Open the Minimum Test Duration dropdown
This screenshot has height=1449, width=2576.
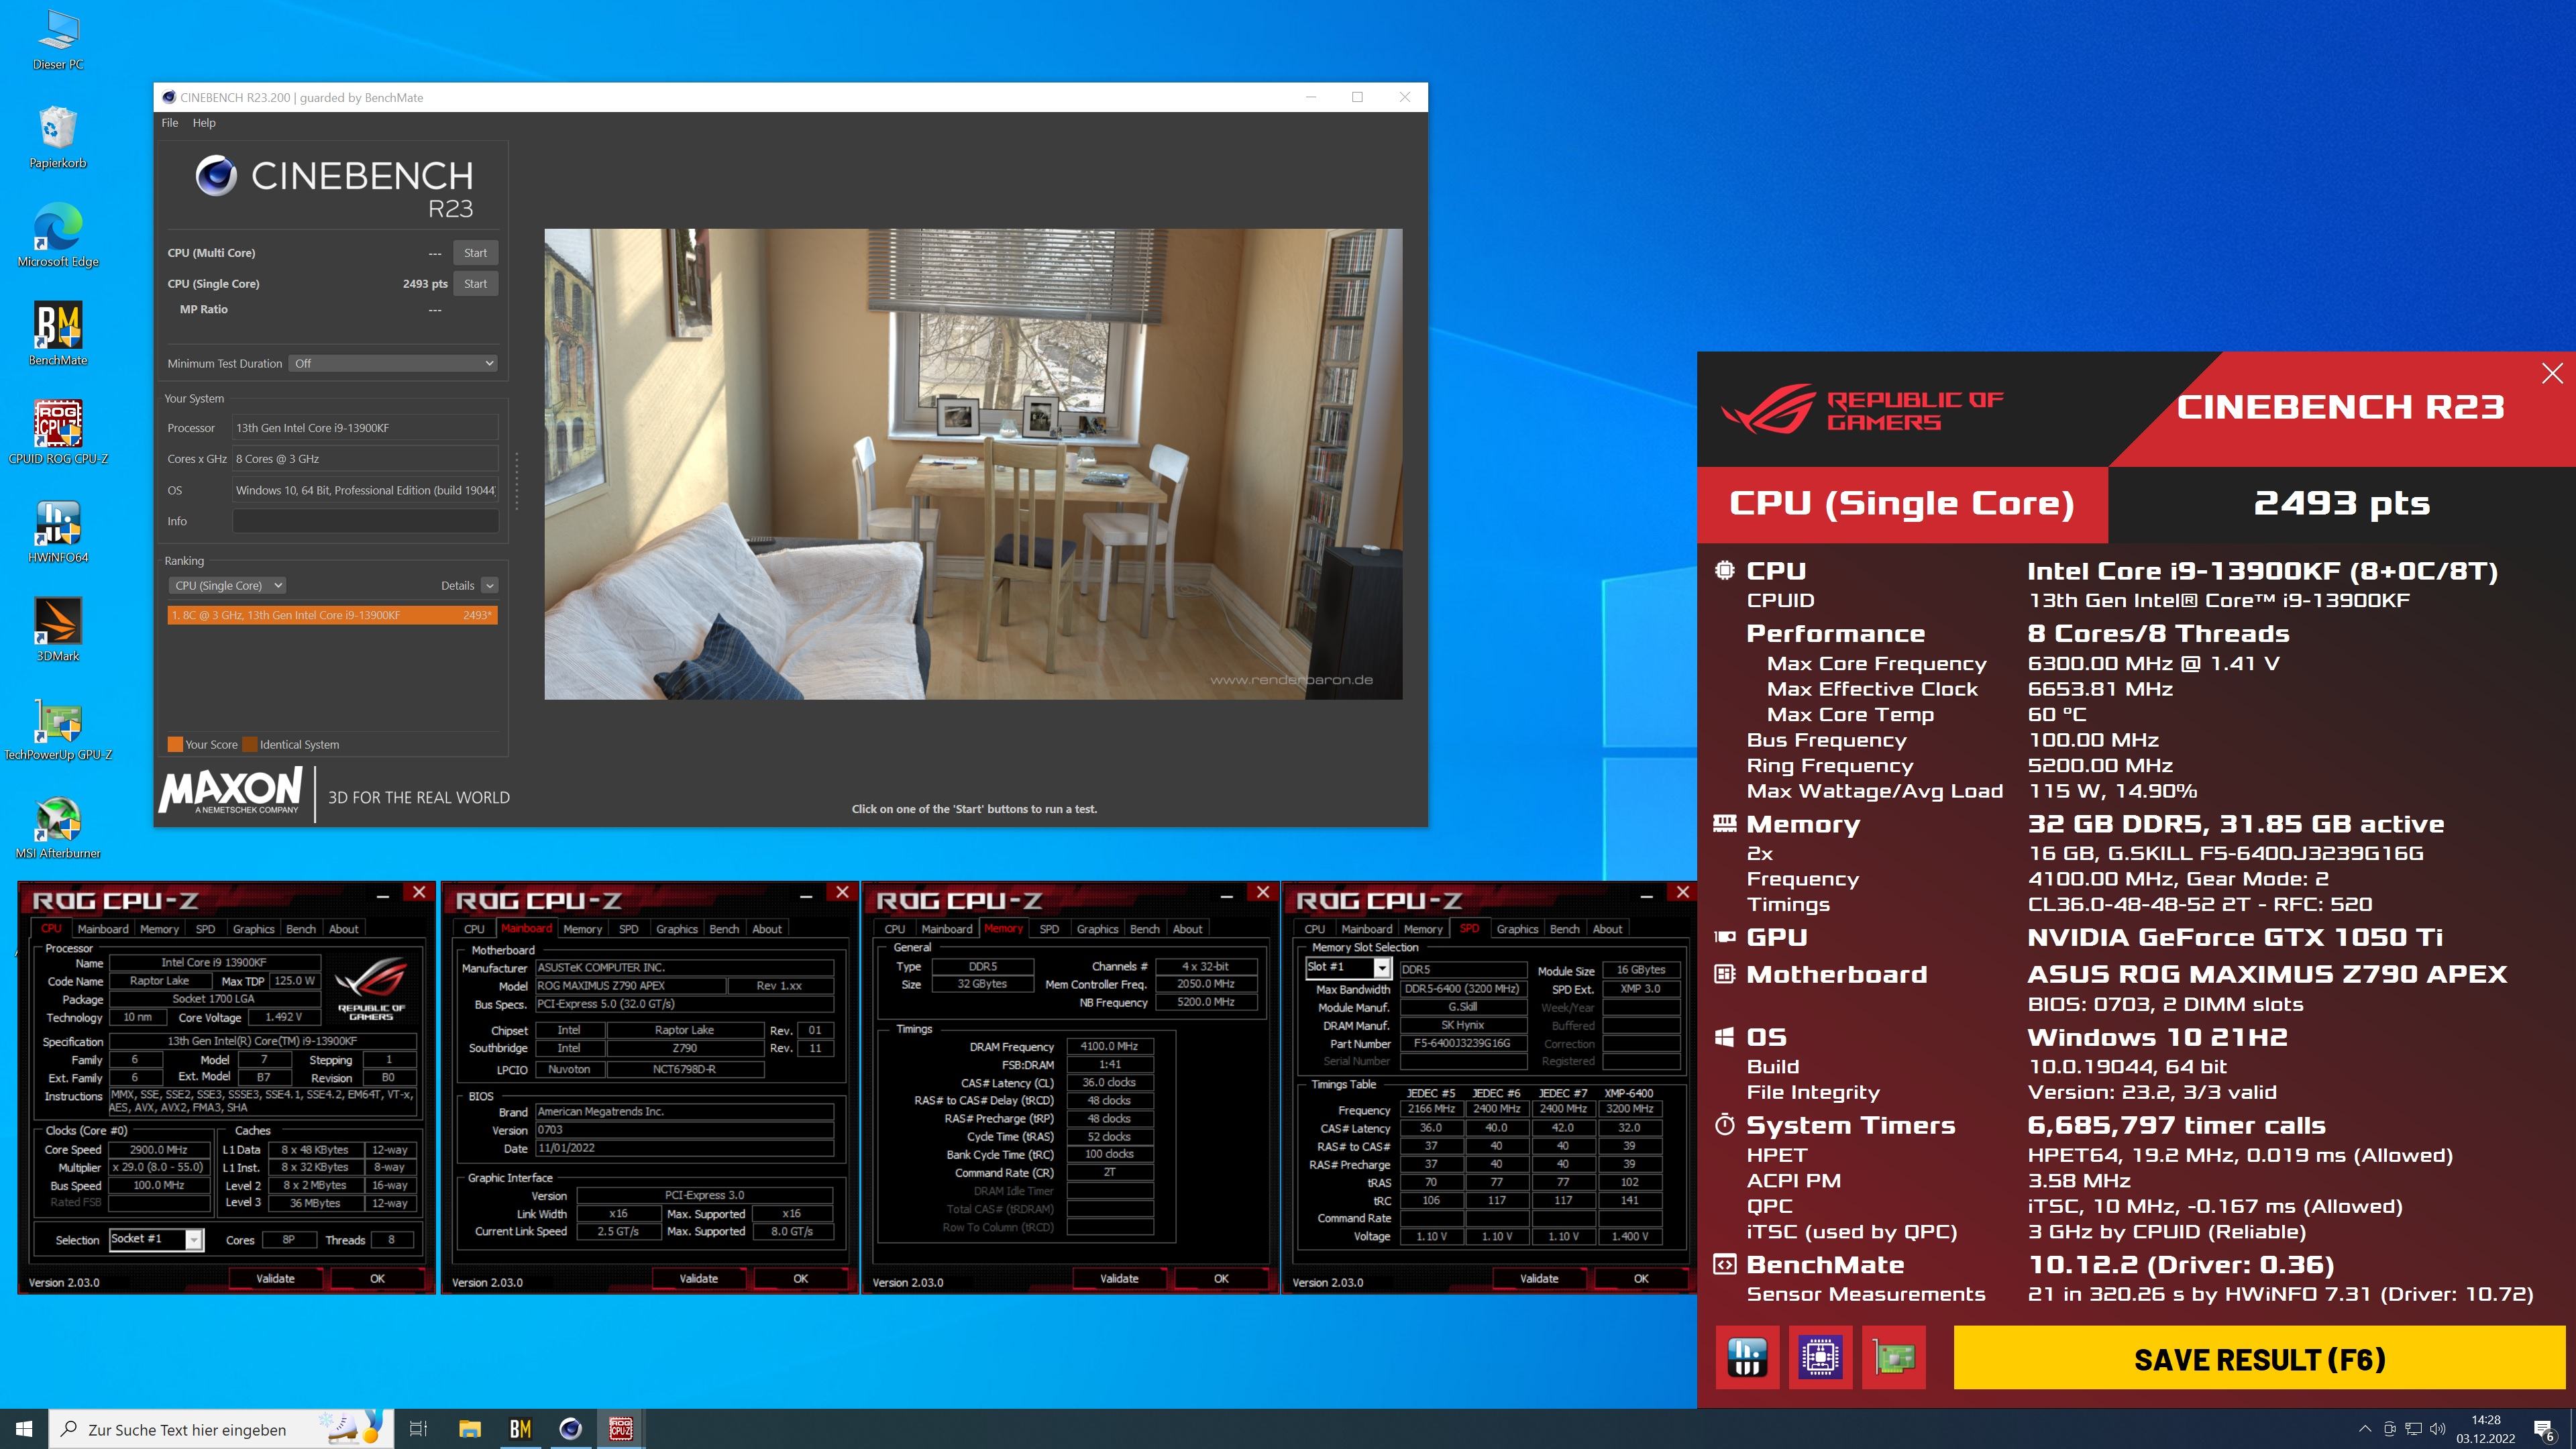click(x=393, y=363)
